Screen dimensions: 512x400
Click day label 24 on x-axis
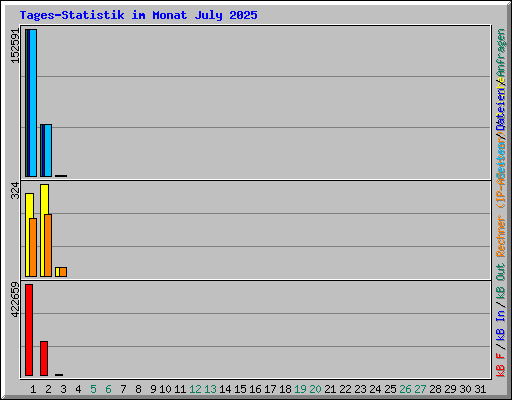pyautogui.click(x=375, y=389)
